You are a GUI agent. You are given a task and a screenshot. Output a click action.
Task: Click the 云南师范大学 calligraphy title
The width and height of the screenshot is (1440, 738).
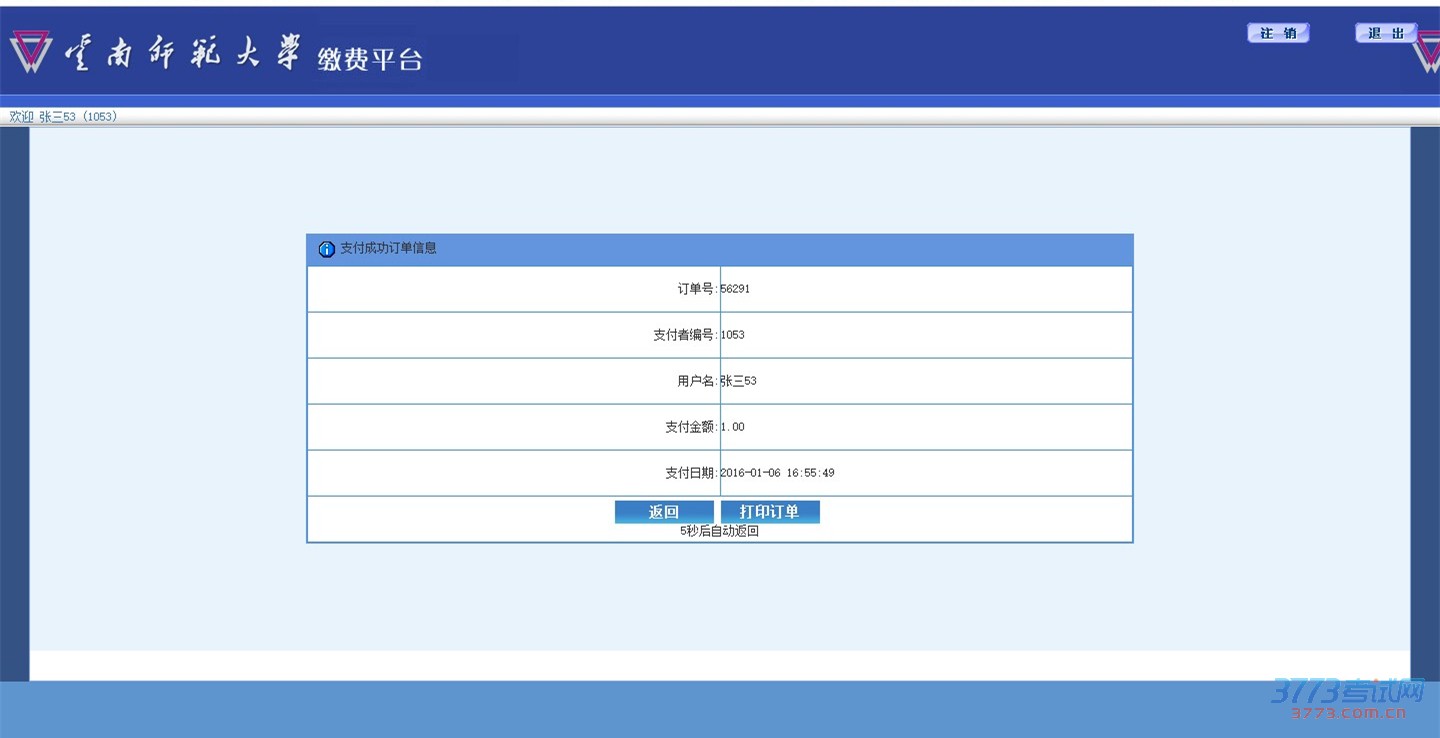[x=182, y=52]
